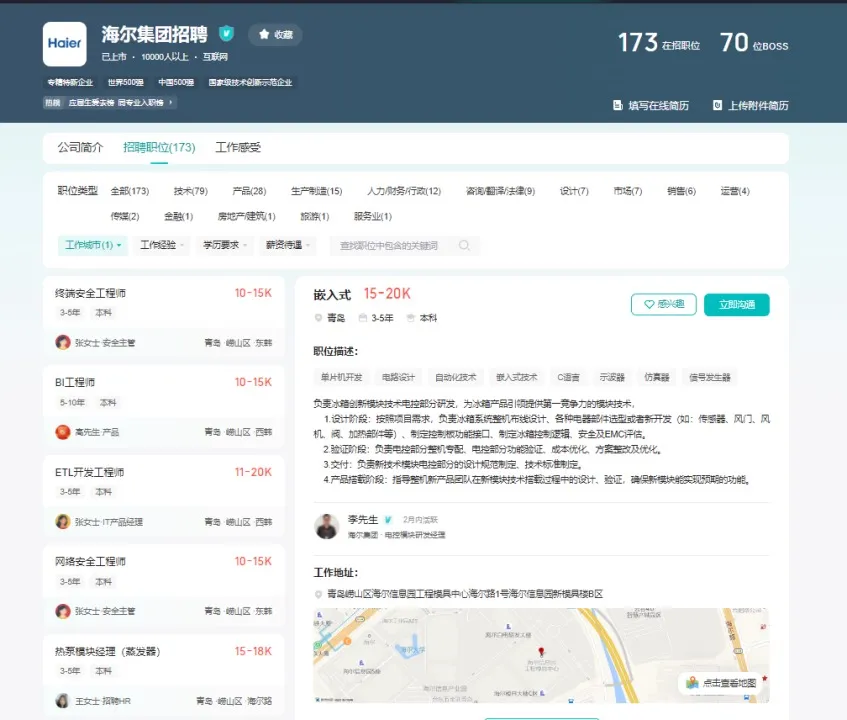
Task: Click the search magnifier icon
Action: click(x=464, y=245)
